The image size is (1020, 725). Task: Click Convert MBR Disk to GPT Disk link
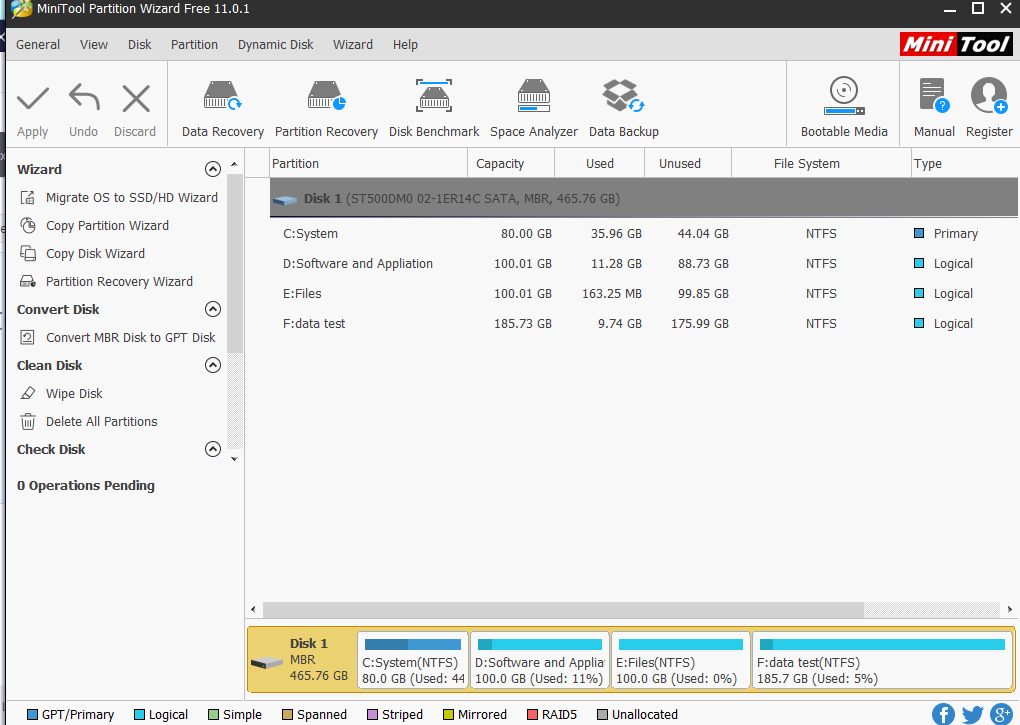[130, 337]
